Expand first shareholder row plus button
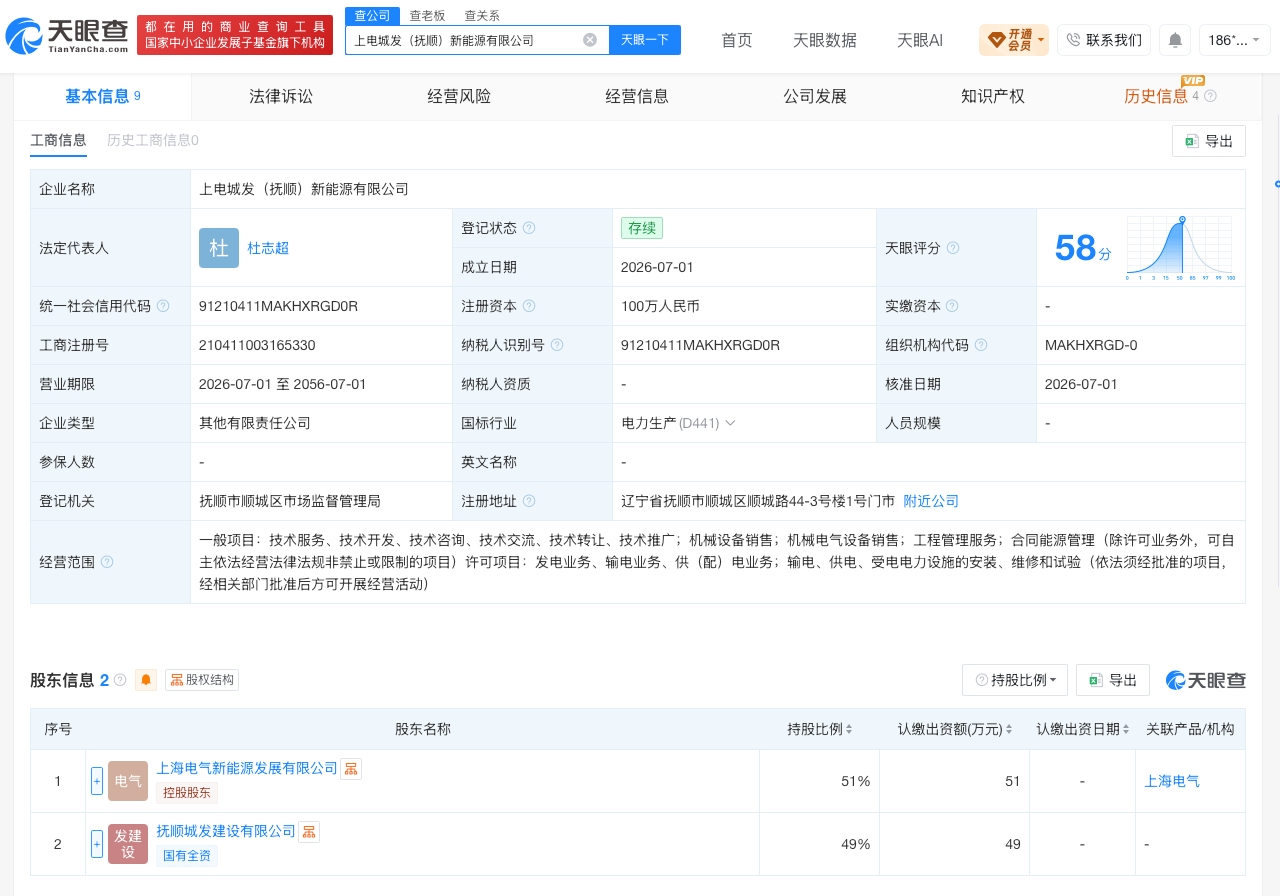Image resolution: width=1280 pixels, height=896 pixels. (x=97, y=781)
